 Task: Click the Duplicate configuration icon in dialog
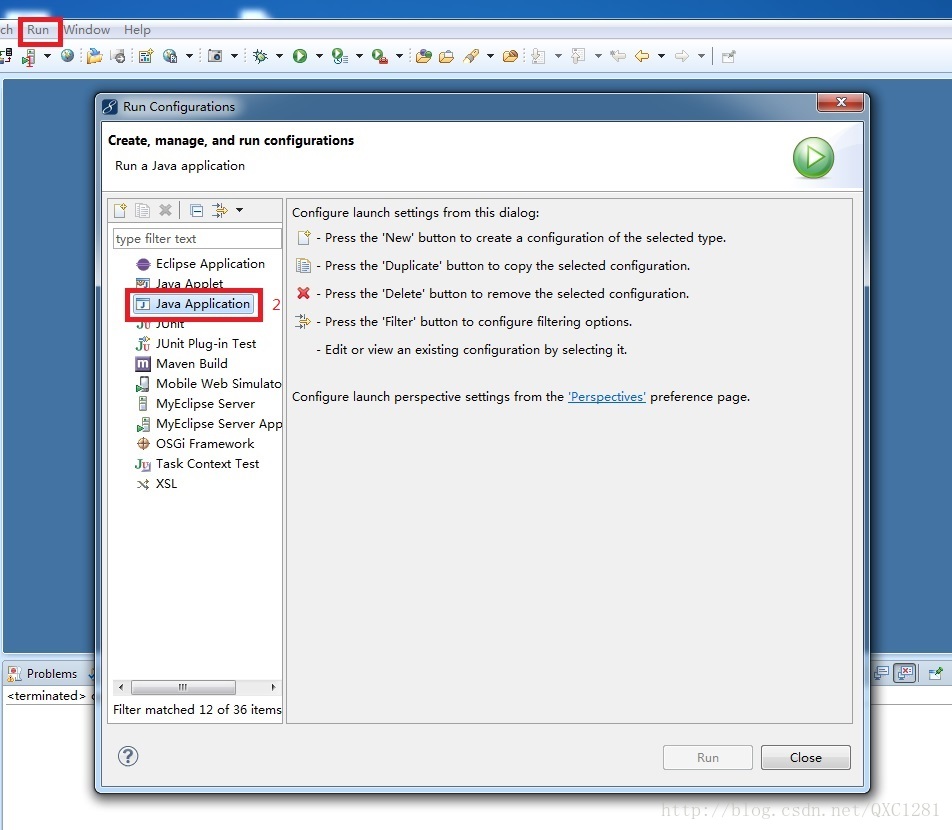143,210
